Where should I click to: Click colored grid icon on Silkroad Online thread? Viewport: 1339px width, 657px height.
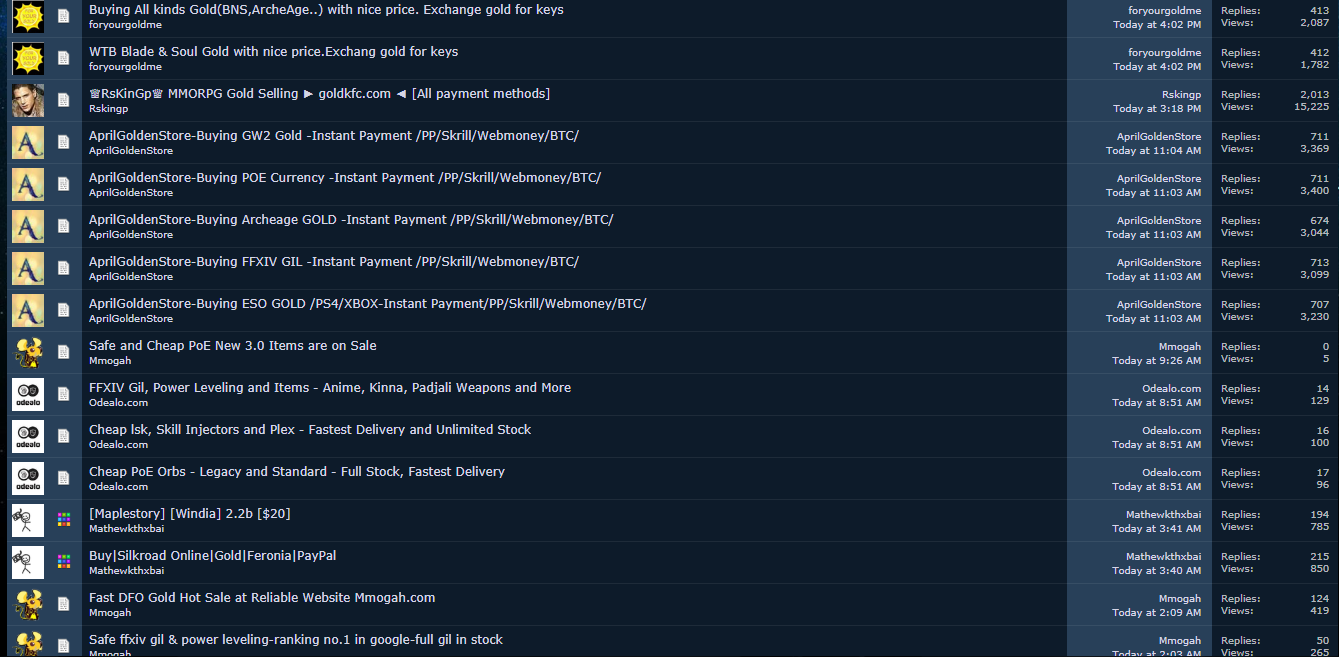click(x=64, y=562)
